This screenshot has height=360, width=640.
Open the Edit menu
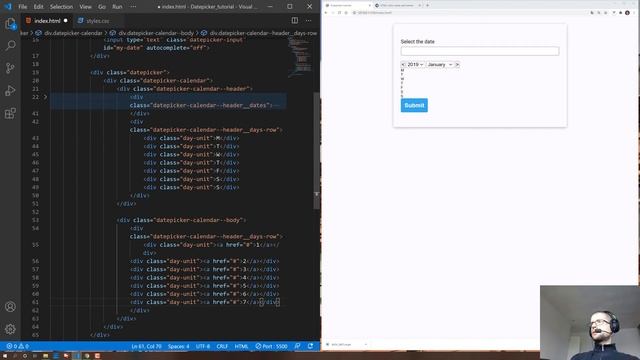38,7
